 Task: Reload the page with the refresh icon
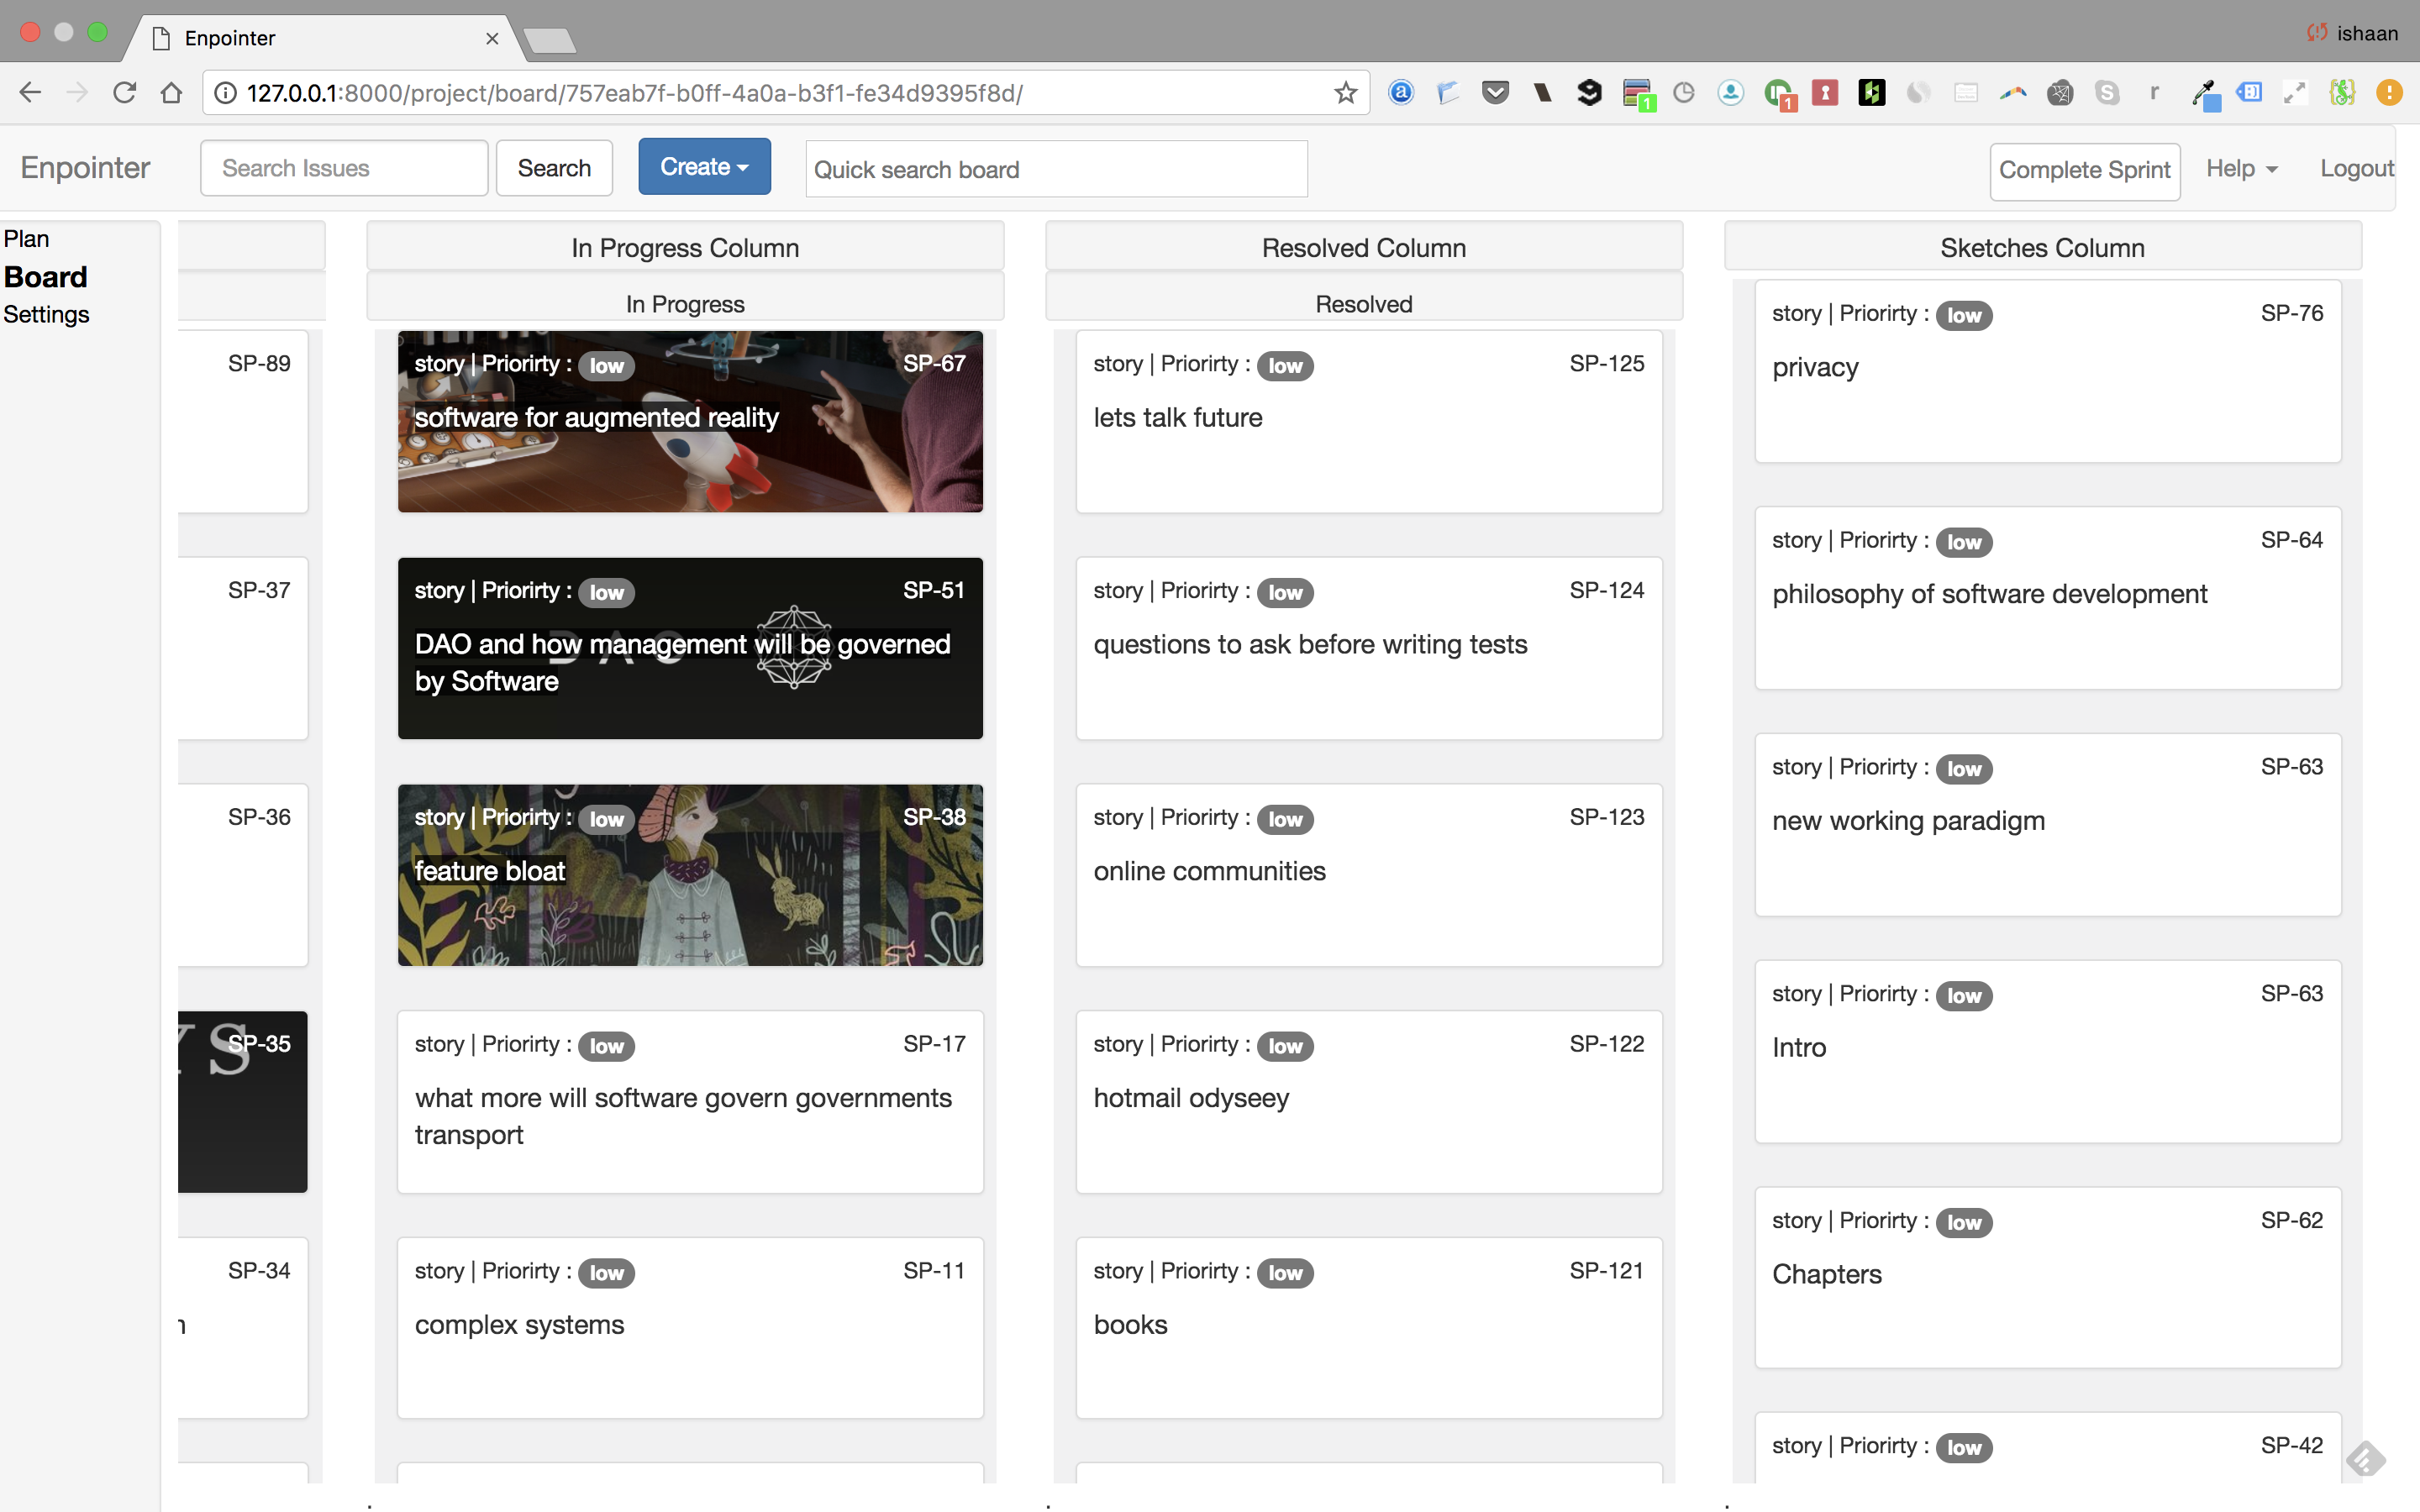click(124, 93)
